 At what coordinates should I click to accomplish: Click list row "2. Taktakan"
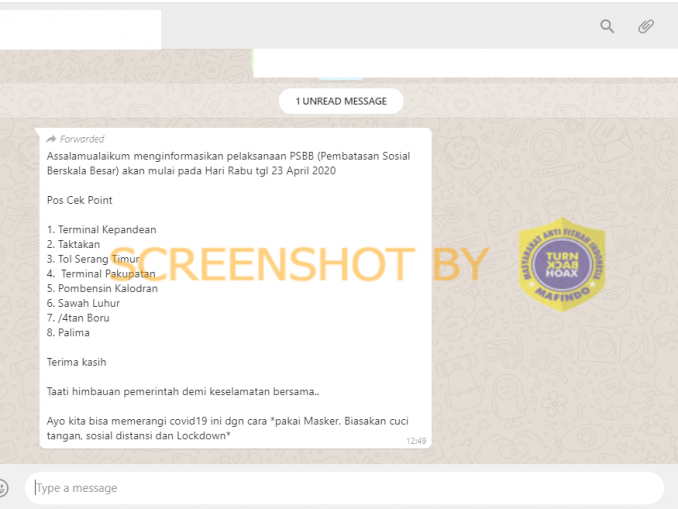(x=74, y=244)
